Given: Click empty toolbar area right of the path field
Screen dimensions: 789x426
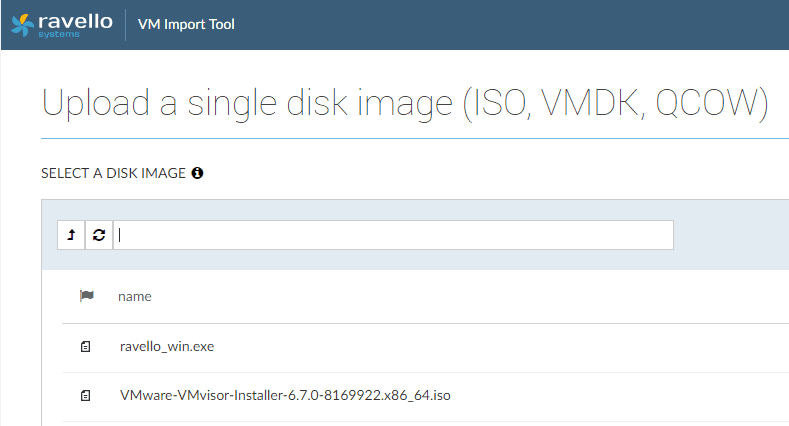Looking at the screenshot, I should [728, 235].
